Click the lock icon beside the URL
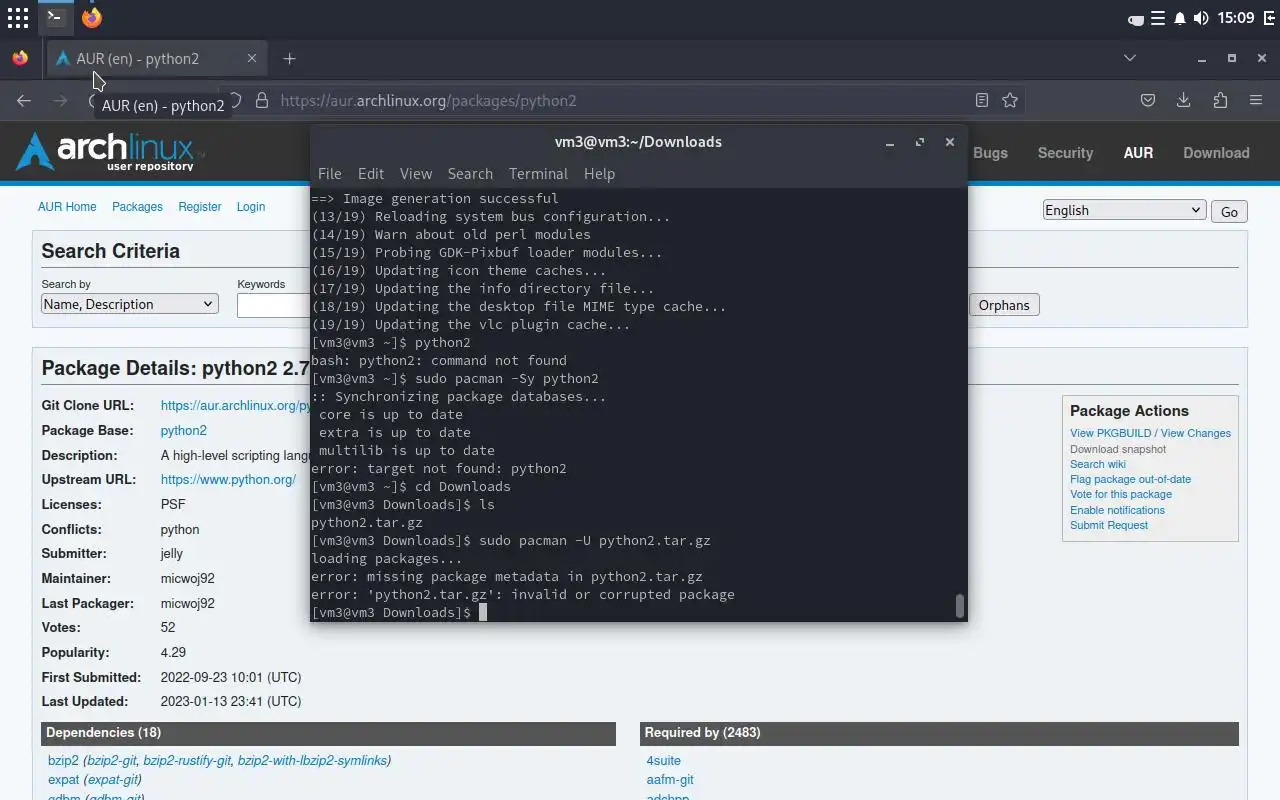The image size is (1280, 800). pyautogui.click(x=262, y=100)
